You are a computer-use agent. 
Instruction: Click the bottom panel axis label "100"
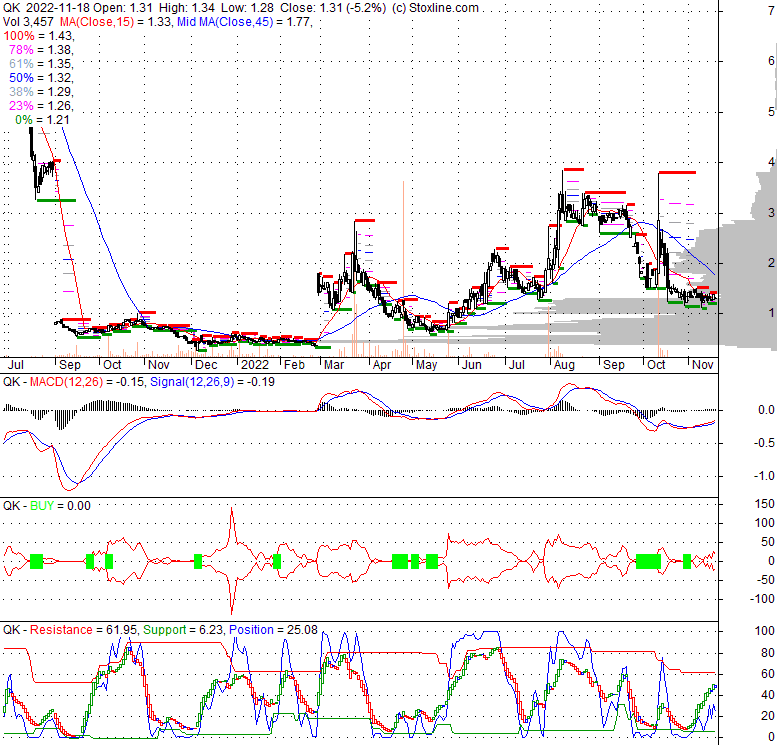tap(765, 631)
